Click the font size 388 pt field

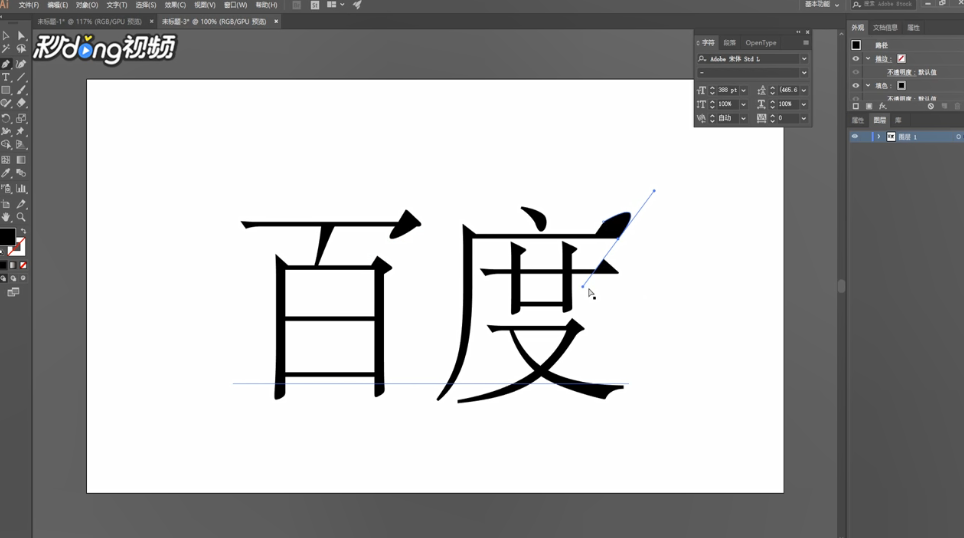pyautogui.click(x=728, y=90)
